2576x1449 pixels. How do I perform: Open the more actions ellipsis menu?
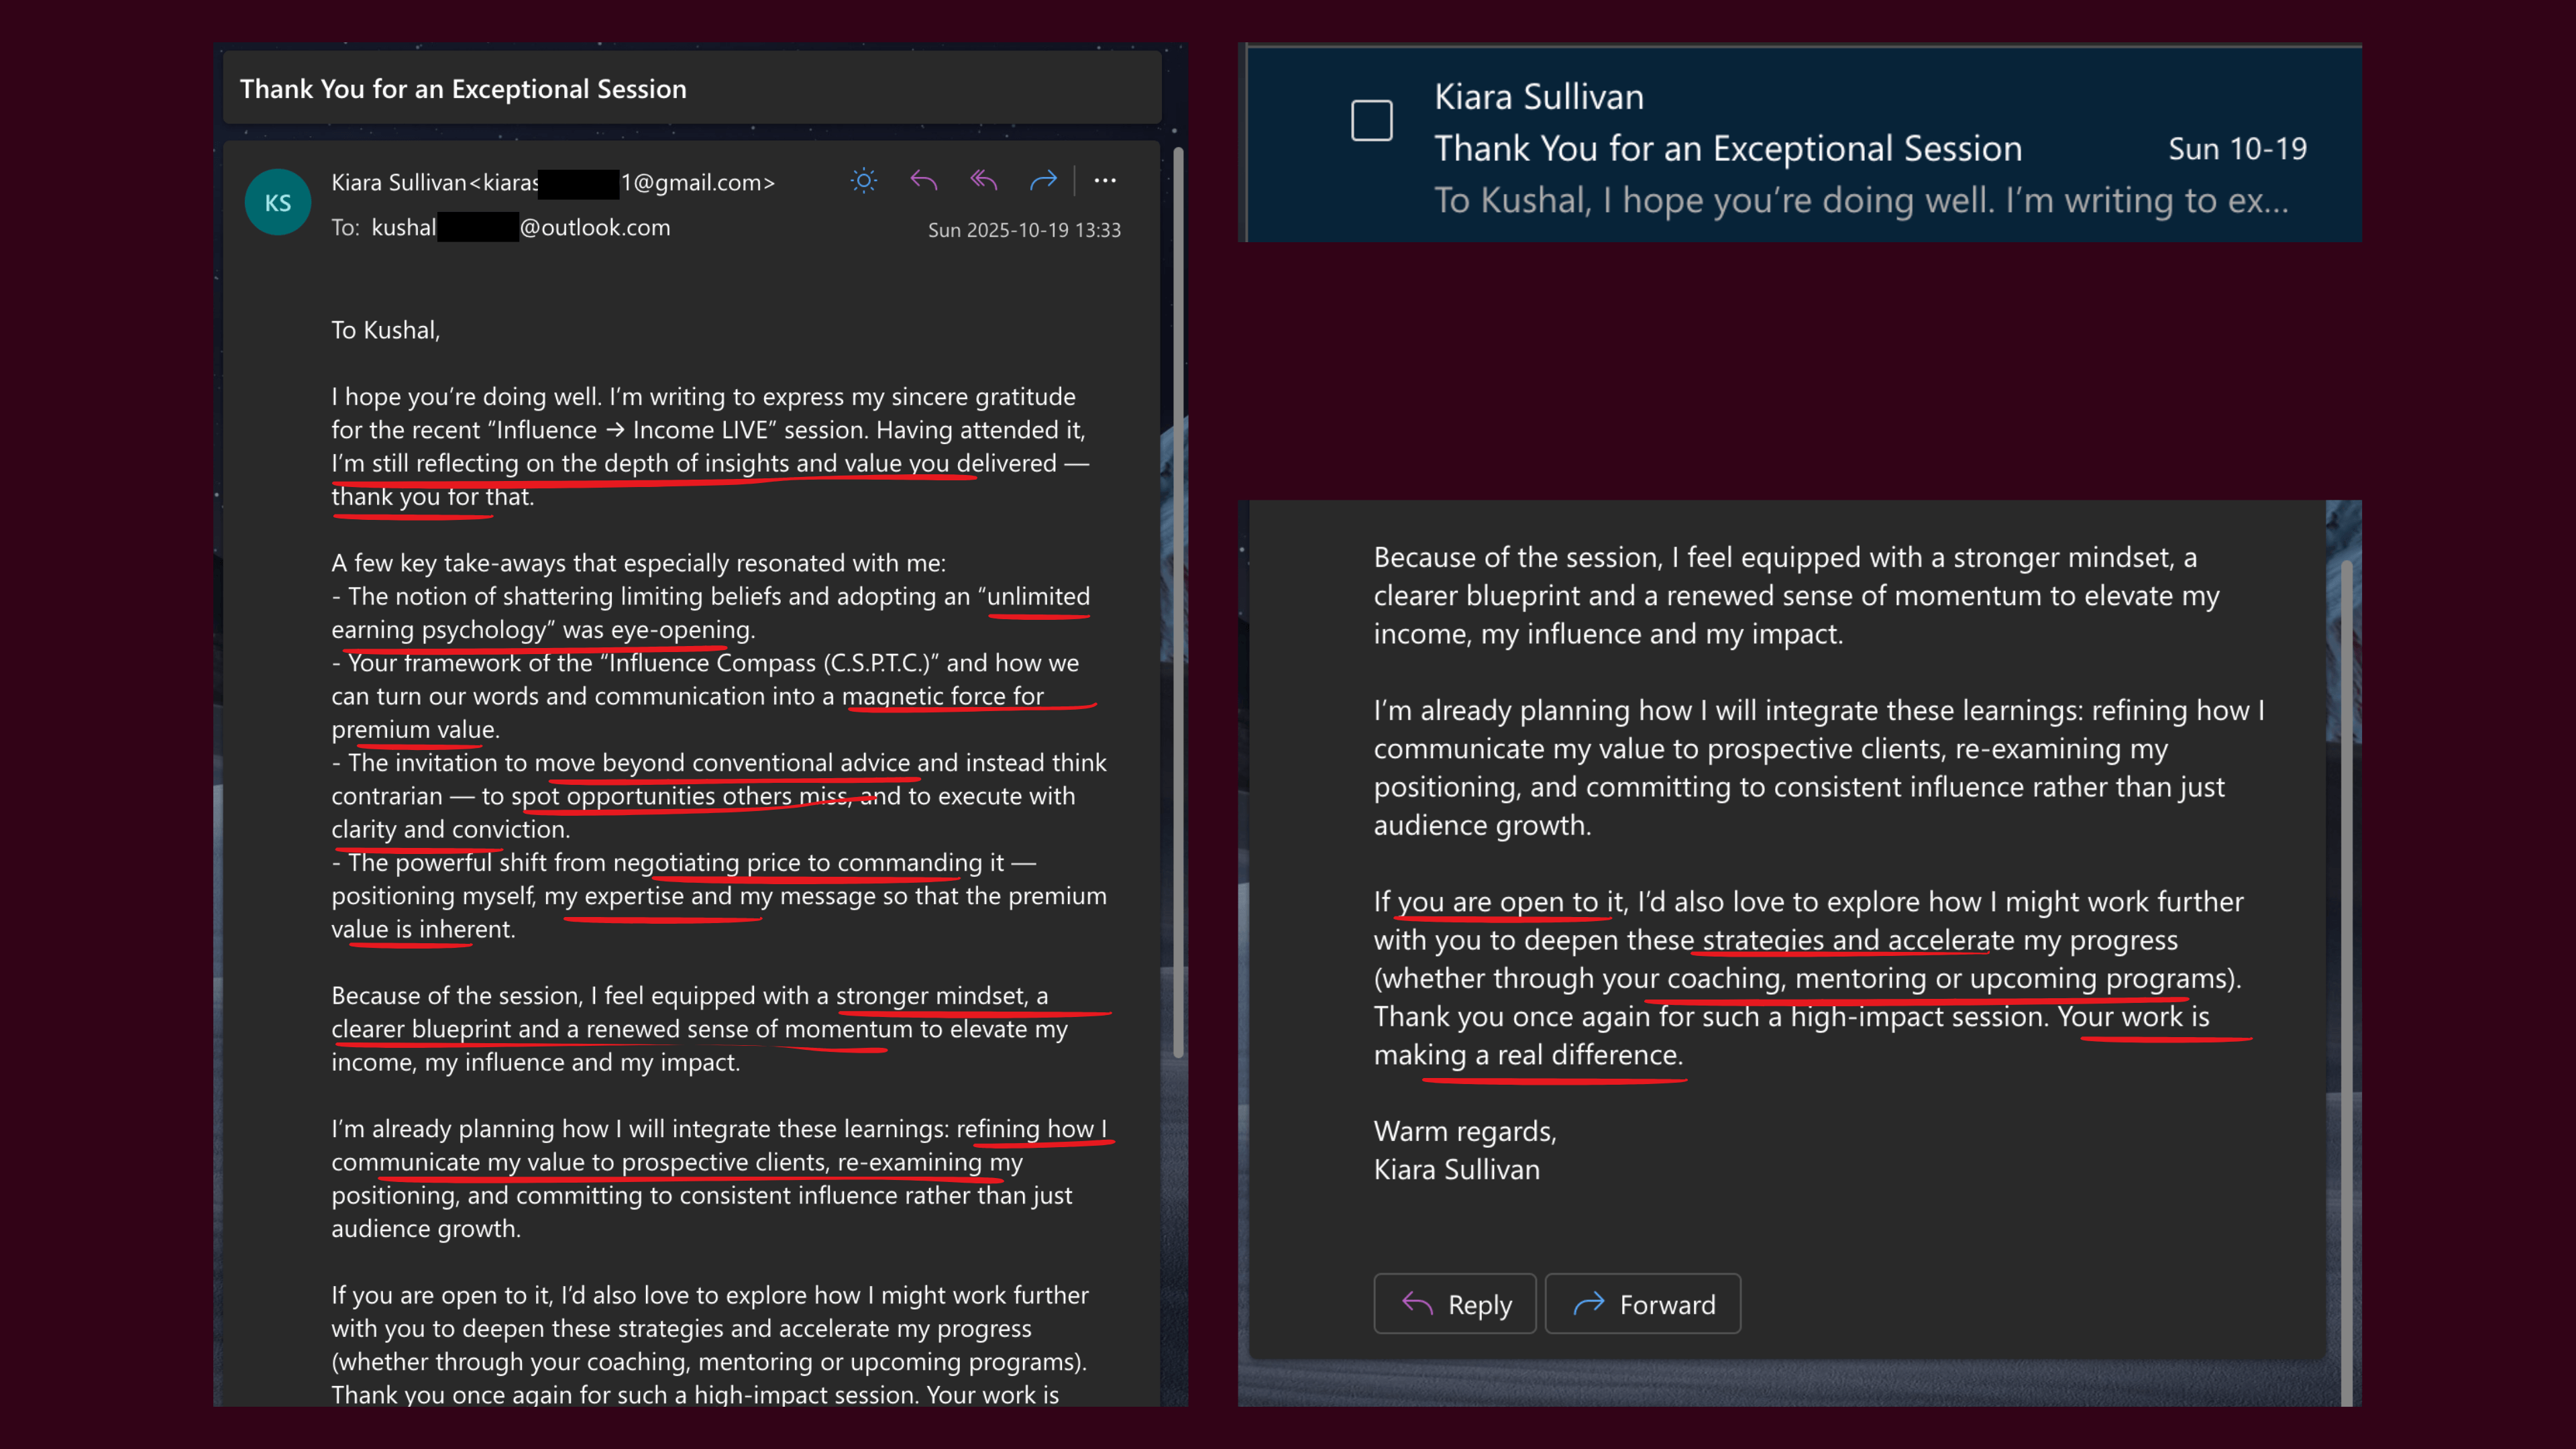pyautogui.click(x=1105, y=181)
